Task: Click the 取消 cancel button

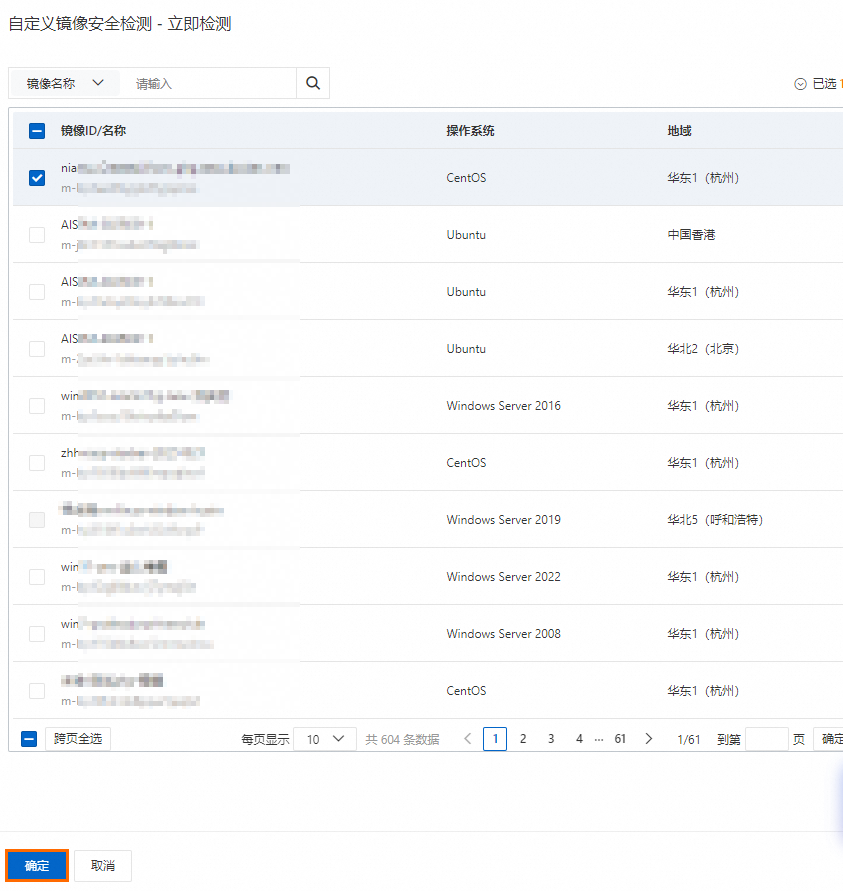Action: [x=103, y=865]
